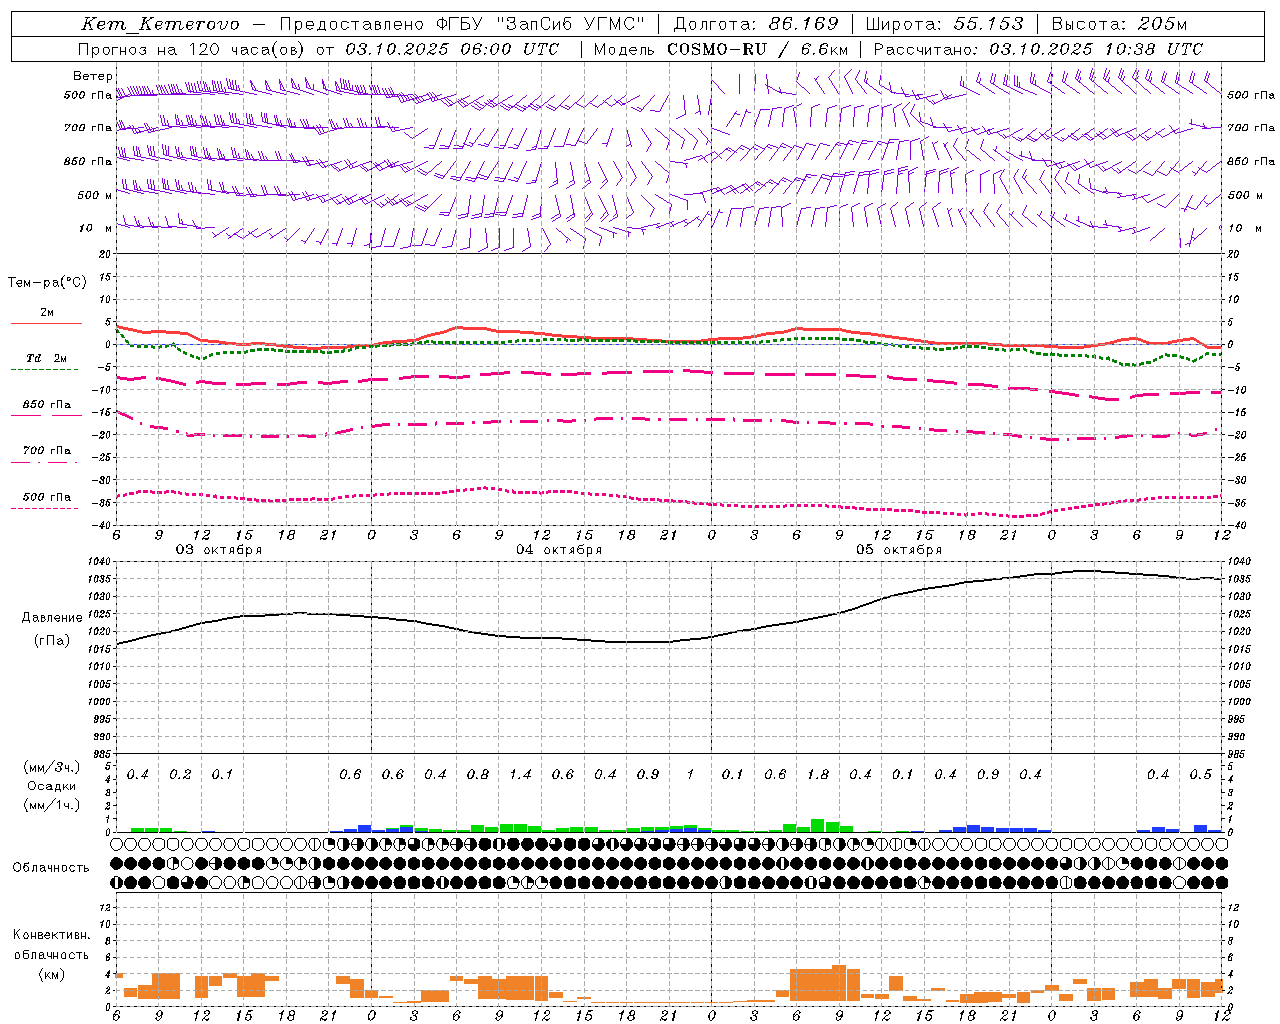Click the pink dotted line sample under legend "500 гПа"
This screenshot has width=1280, height=1024.
45,508
